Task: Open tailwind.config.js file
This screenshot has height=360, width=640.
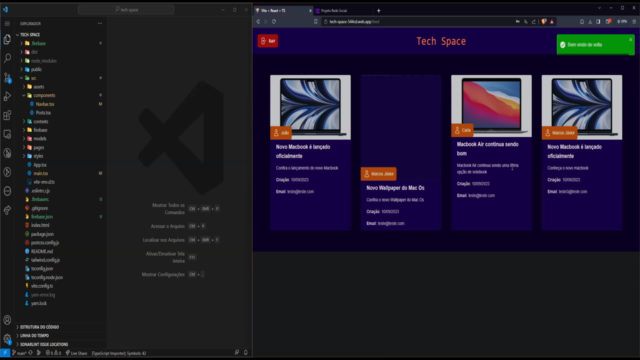Action: click(x=45, y=260)
